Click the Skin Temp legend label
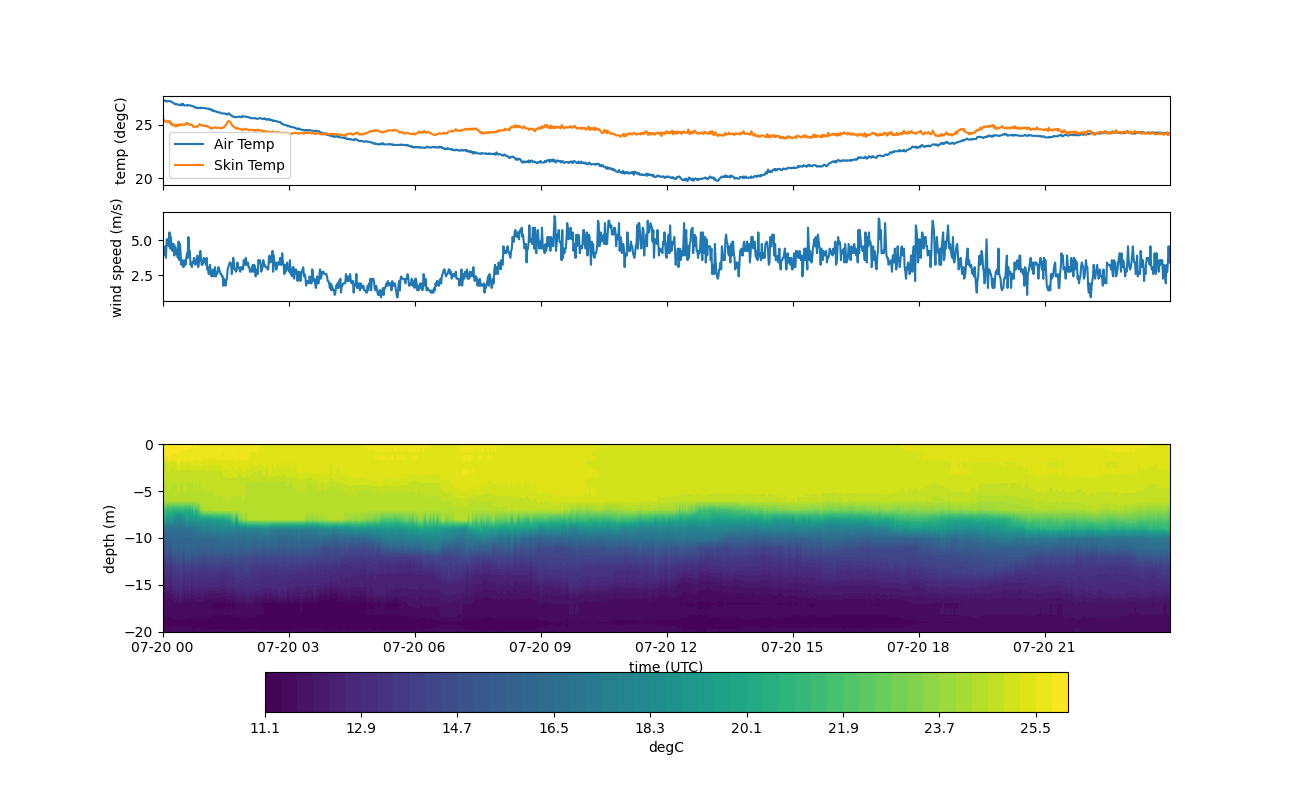1300x800 pixels. click(x=249, y=165)
